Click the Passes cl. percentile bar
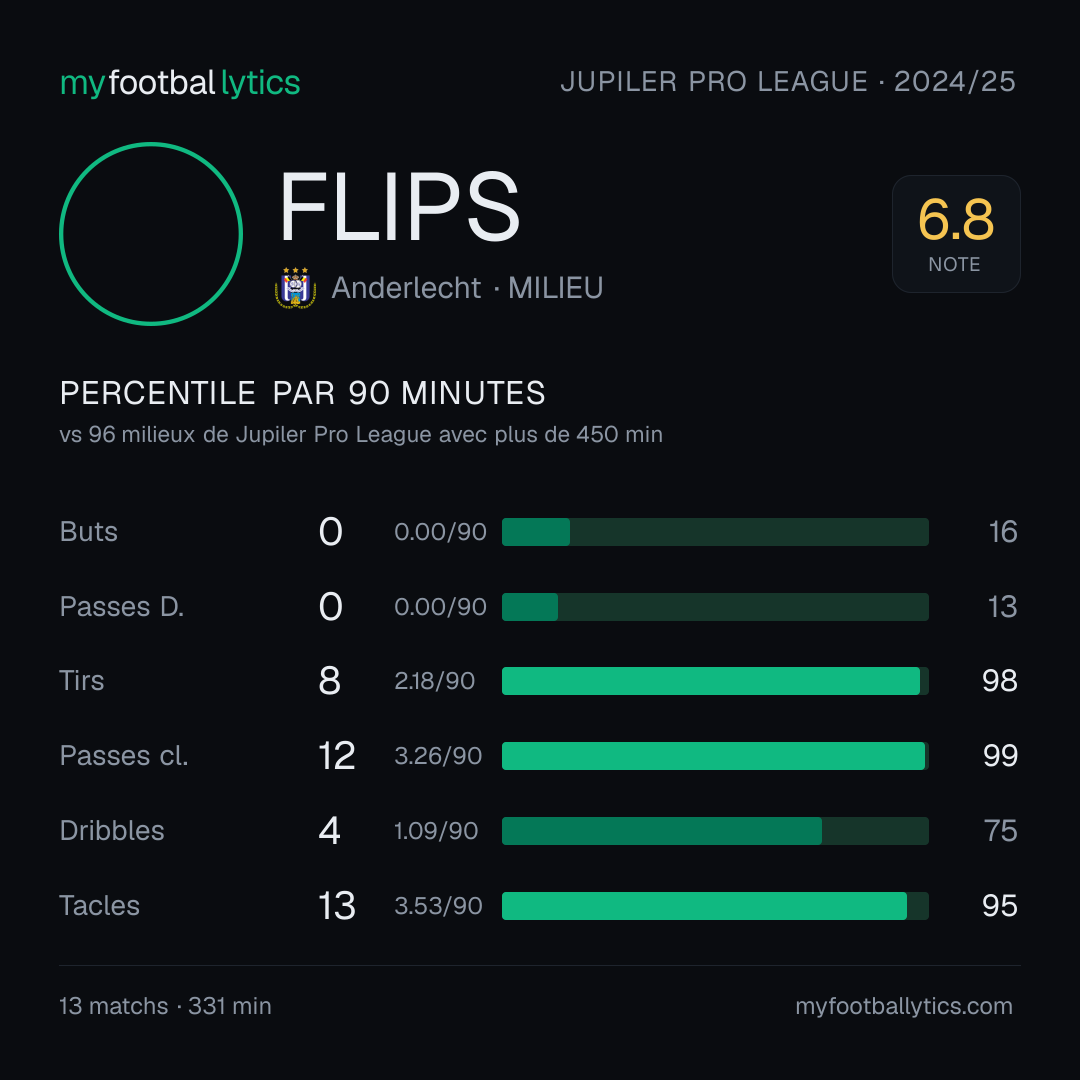 715,756
